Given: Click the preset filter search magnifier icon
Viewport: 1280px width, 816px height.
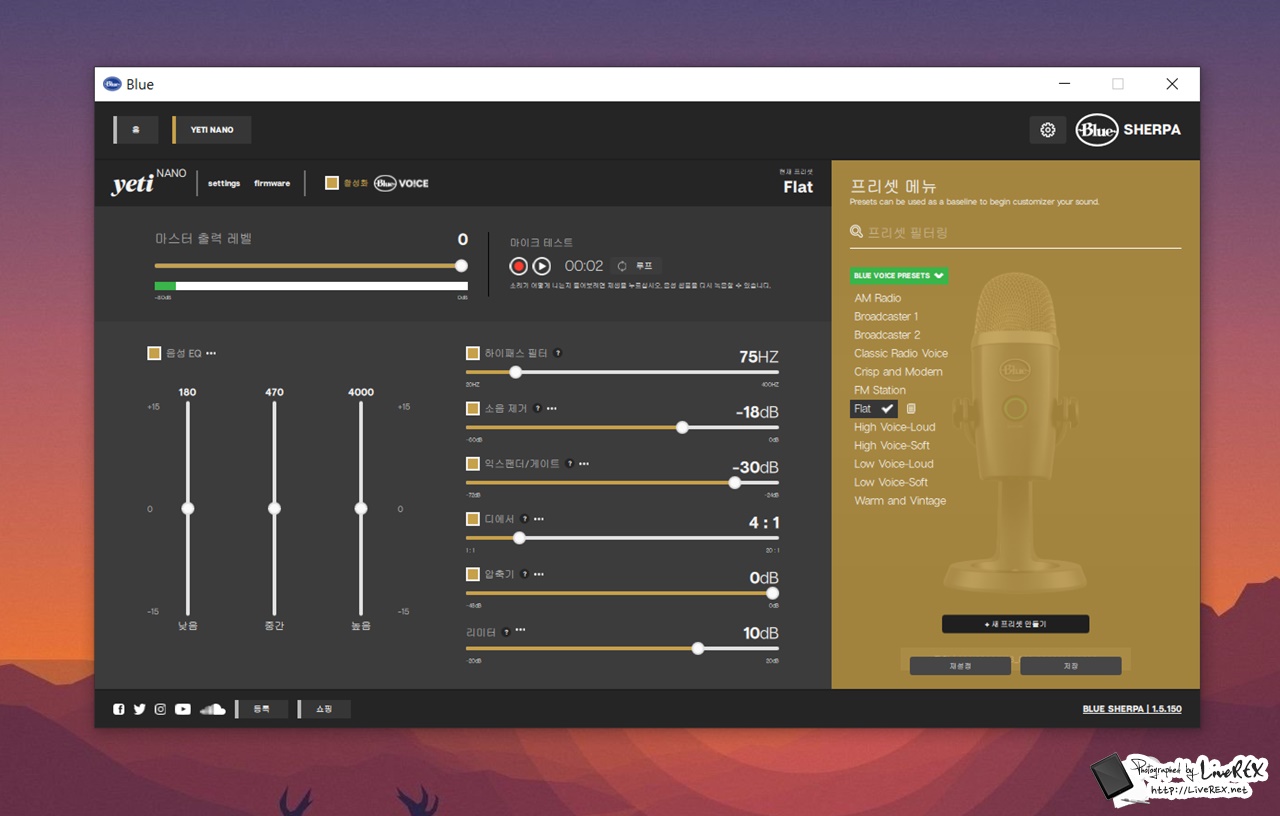Looking at the screenshot, I should tap(856, 232).
